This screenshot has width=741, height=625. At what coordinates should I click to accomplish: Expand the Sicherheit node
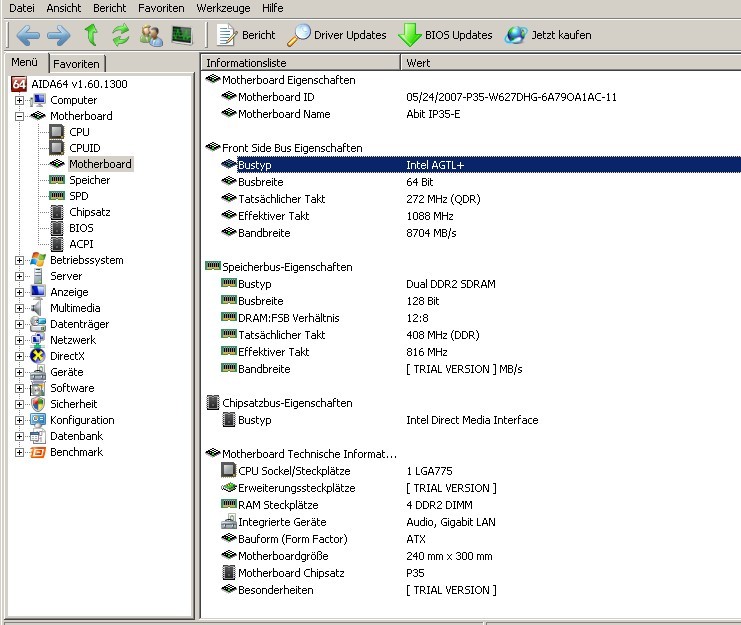19,404
